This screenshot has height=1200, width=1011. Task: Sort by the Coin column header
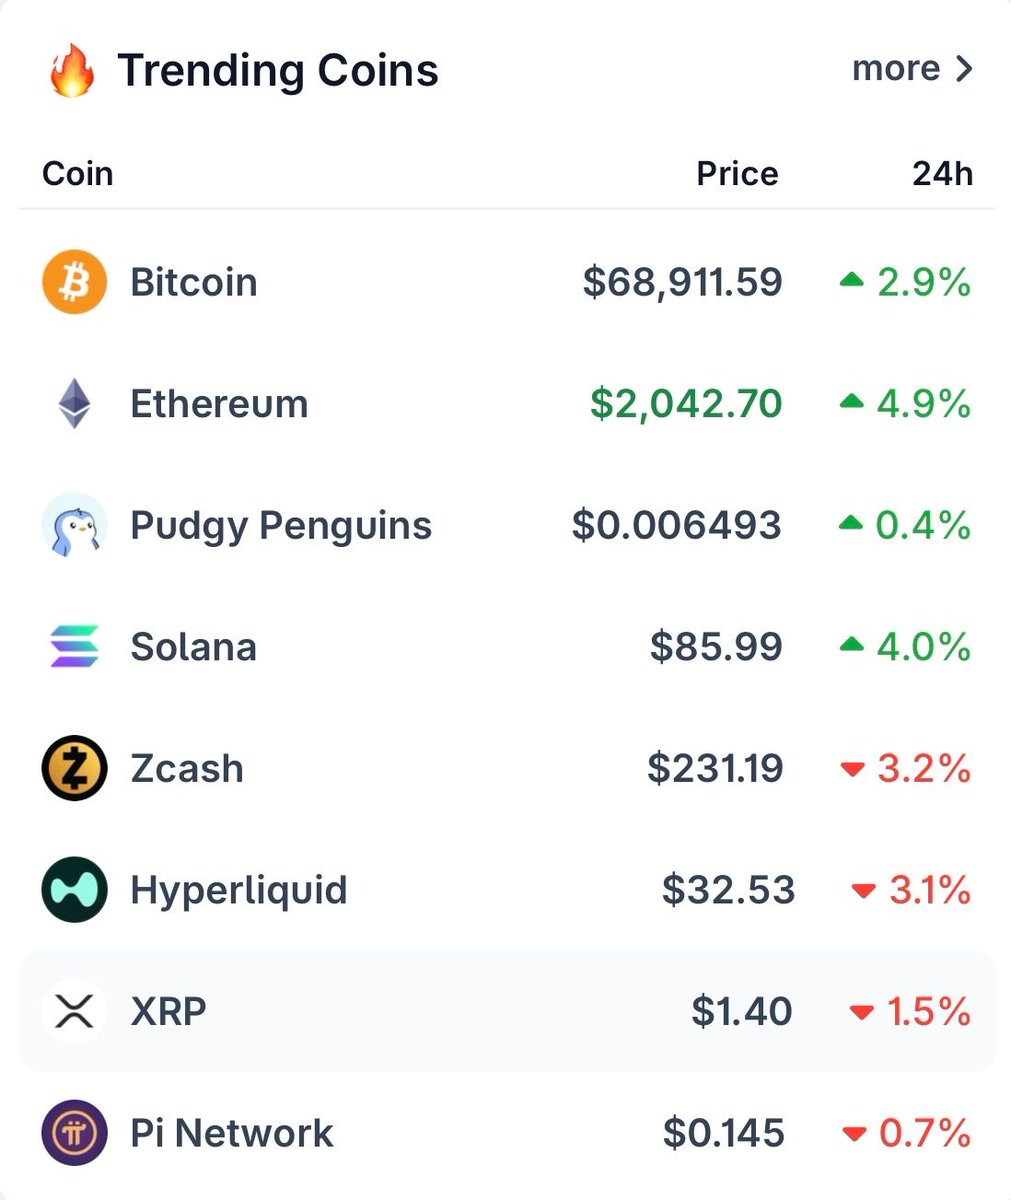[78, 174]
